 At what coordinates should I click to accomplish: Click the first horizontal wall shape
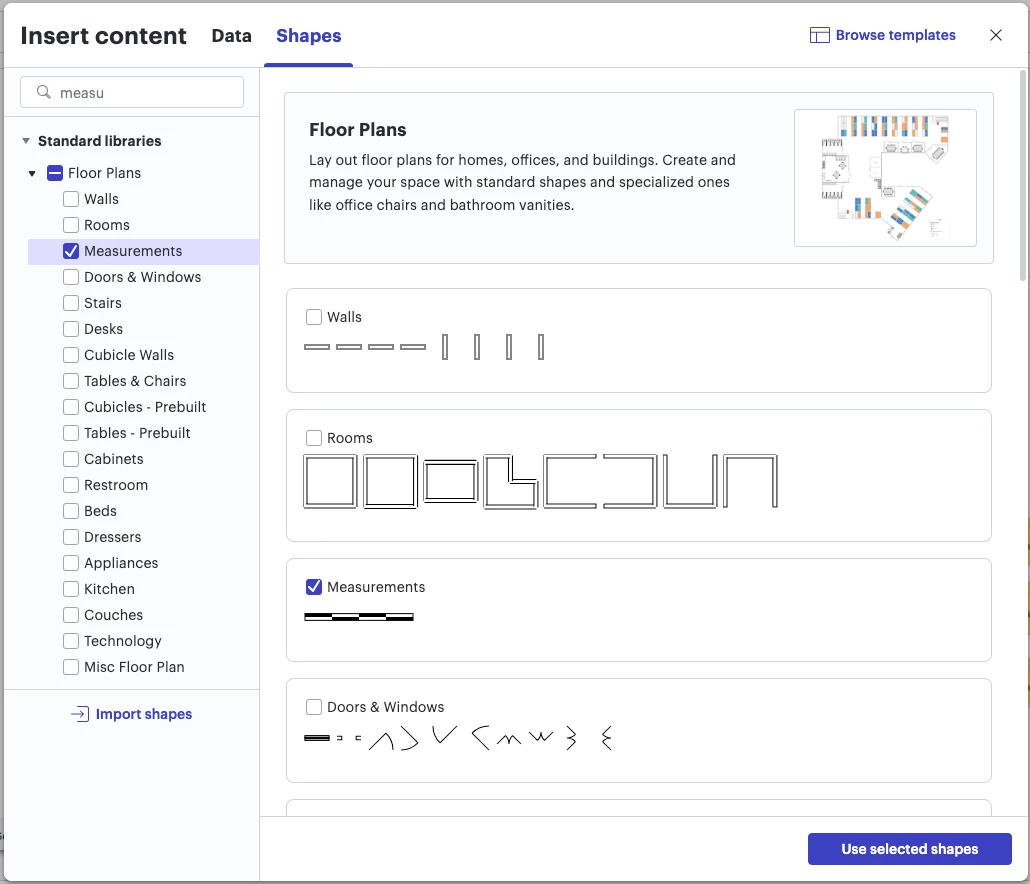click(x=316, y=347)
